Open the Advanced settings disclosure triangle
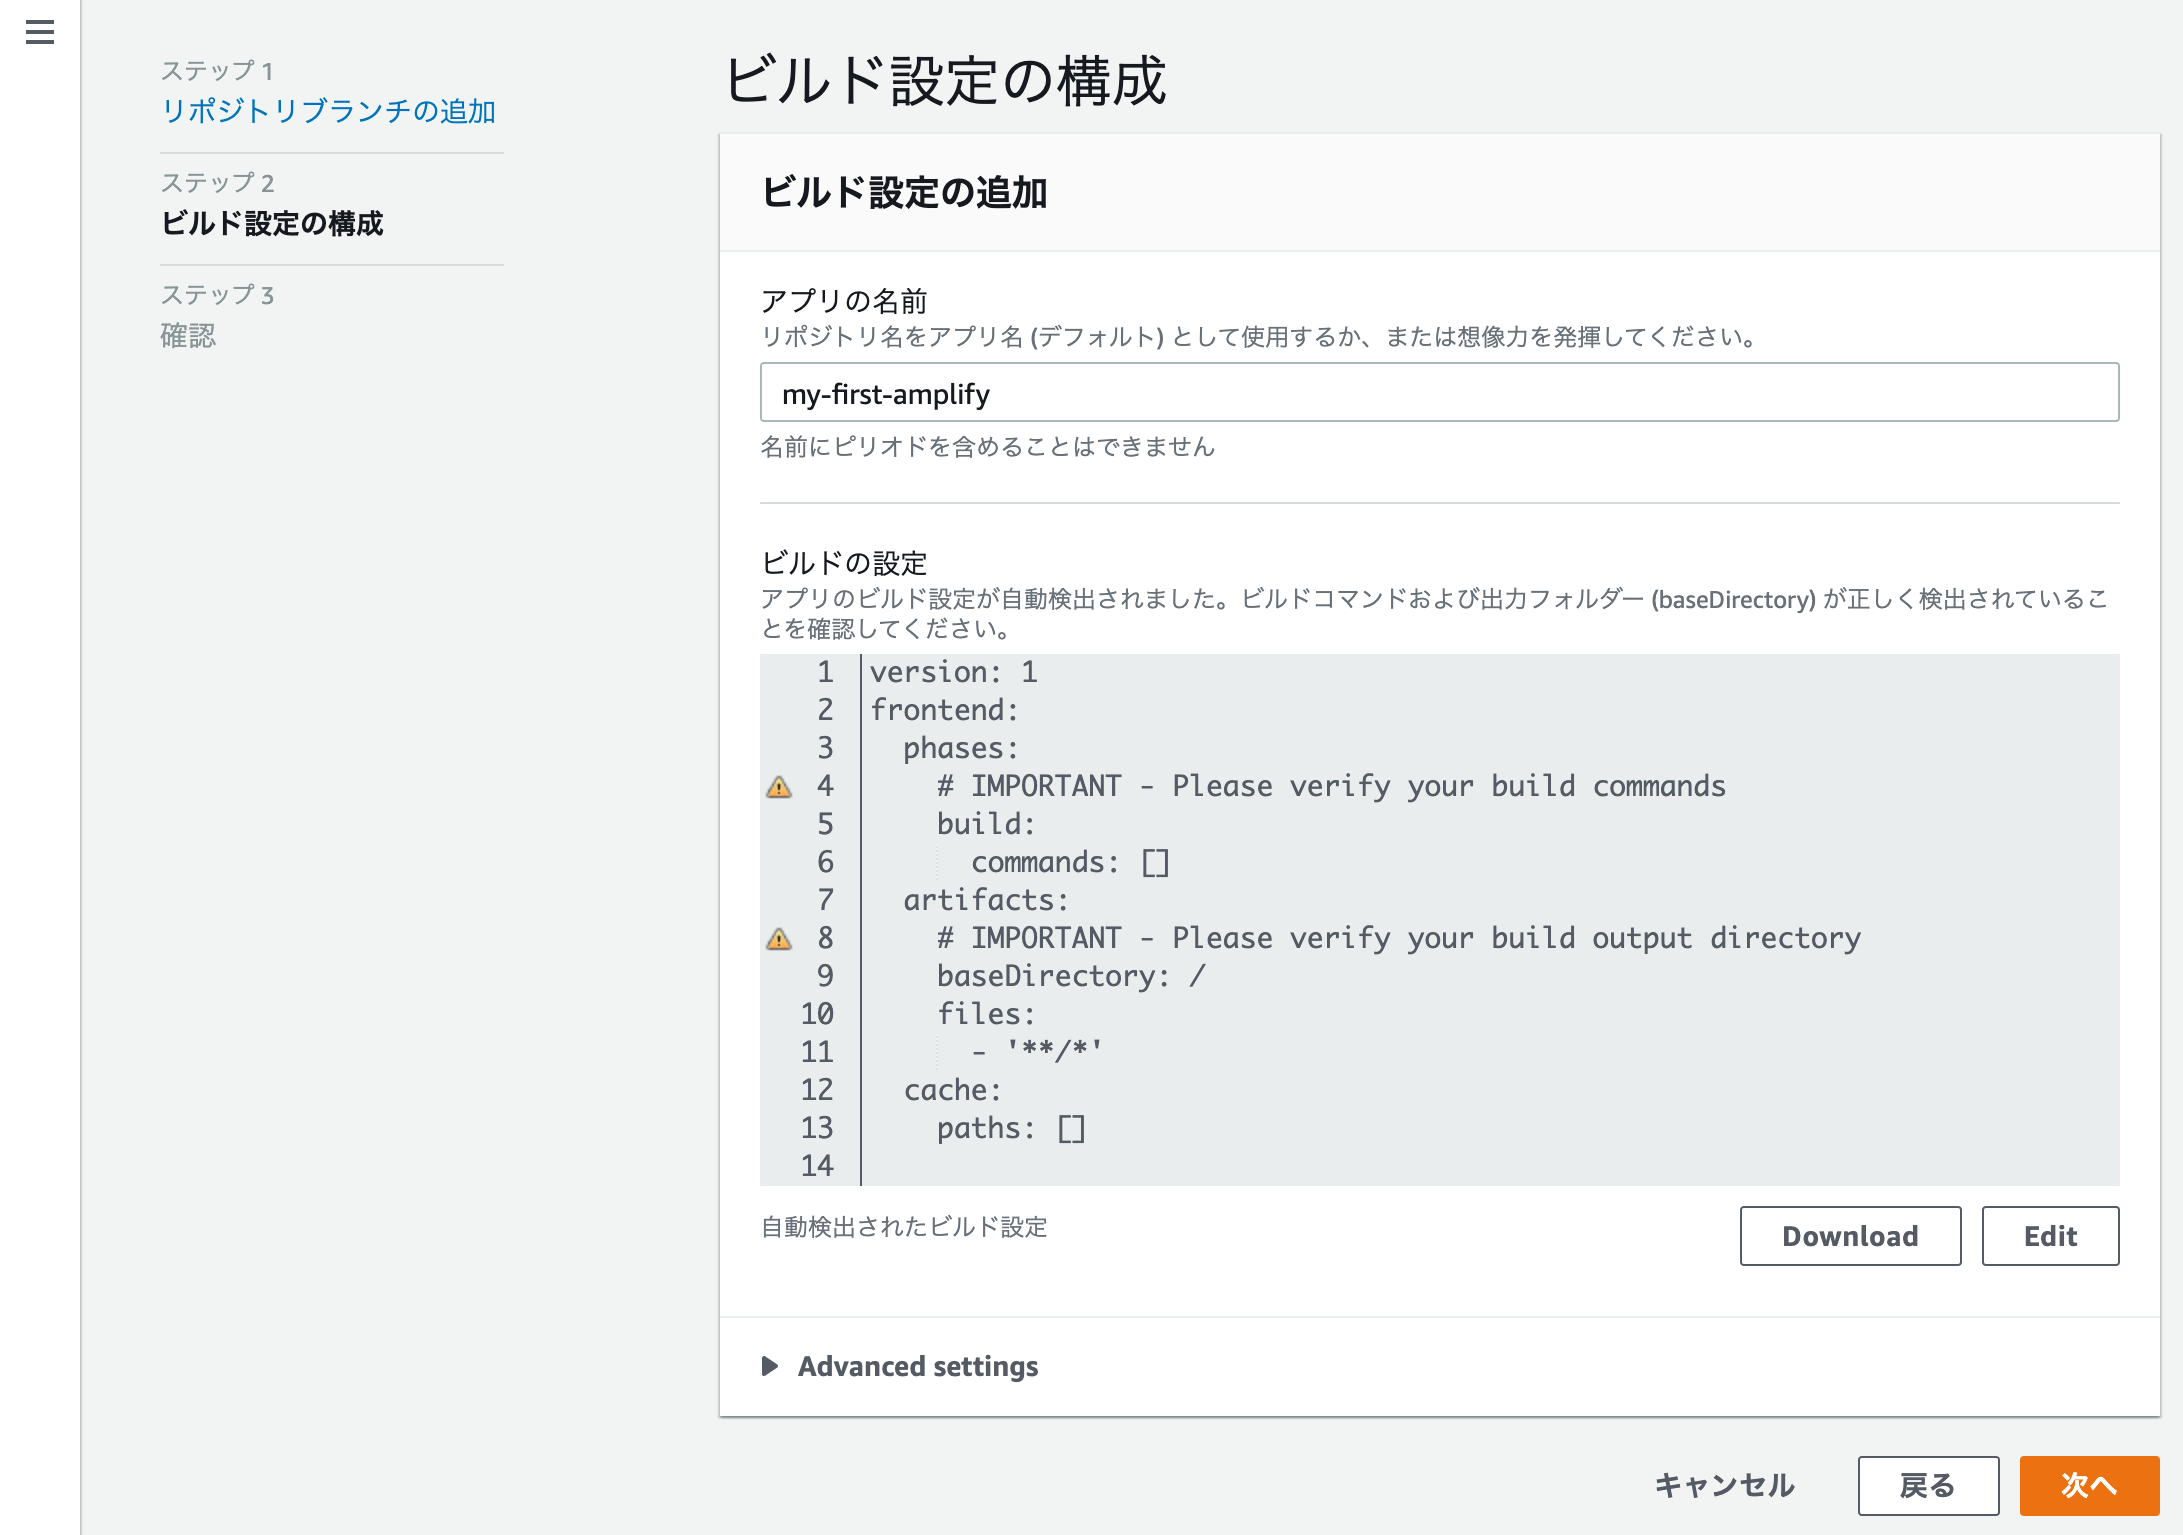Viewport: 2183px width, 1535px height. (770, 1367)
